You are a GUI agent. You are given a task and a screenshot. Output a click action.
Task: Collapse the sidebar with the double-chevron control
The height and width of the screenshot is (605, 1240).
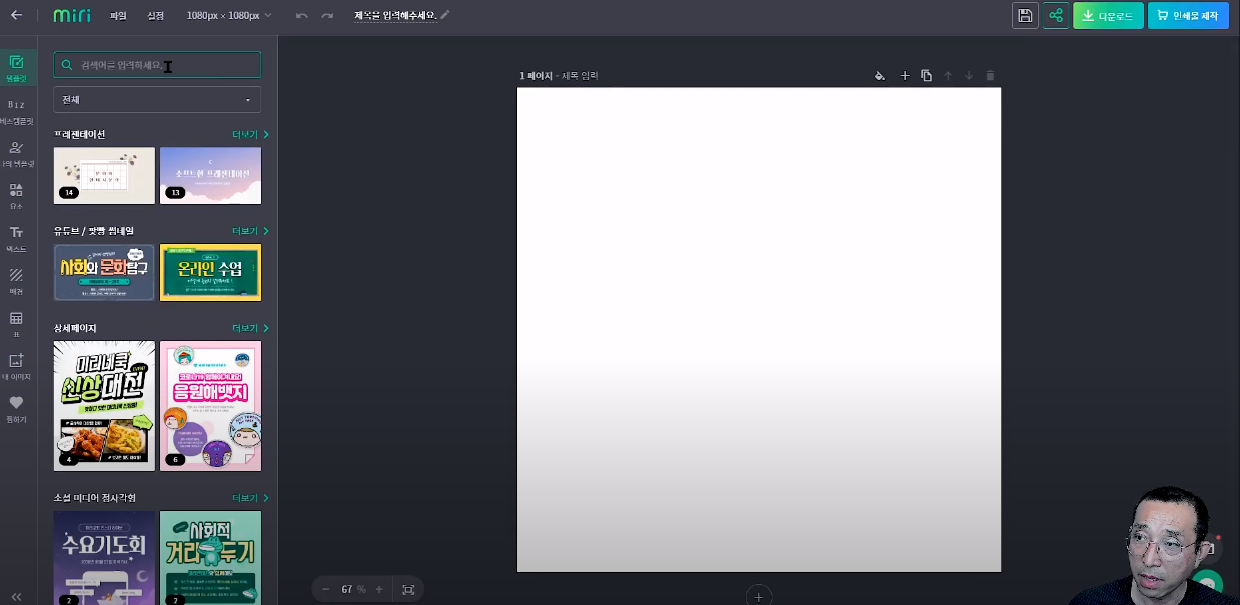(16, 596)
